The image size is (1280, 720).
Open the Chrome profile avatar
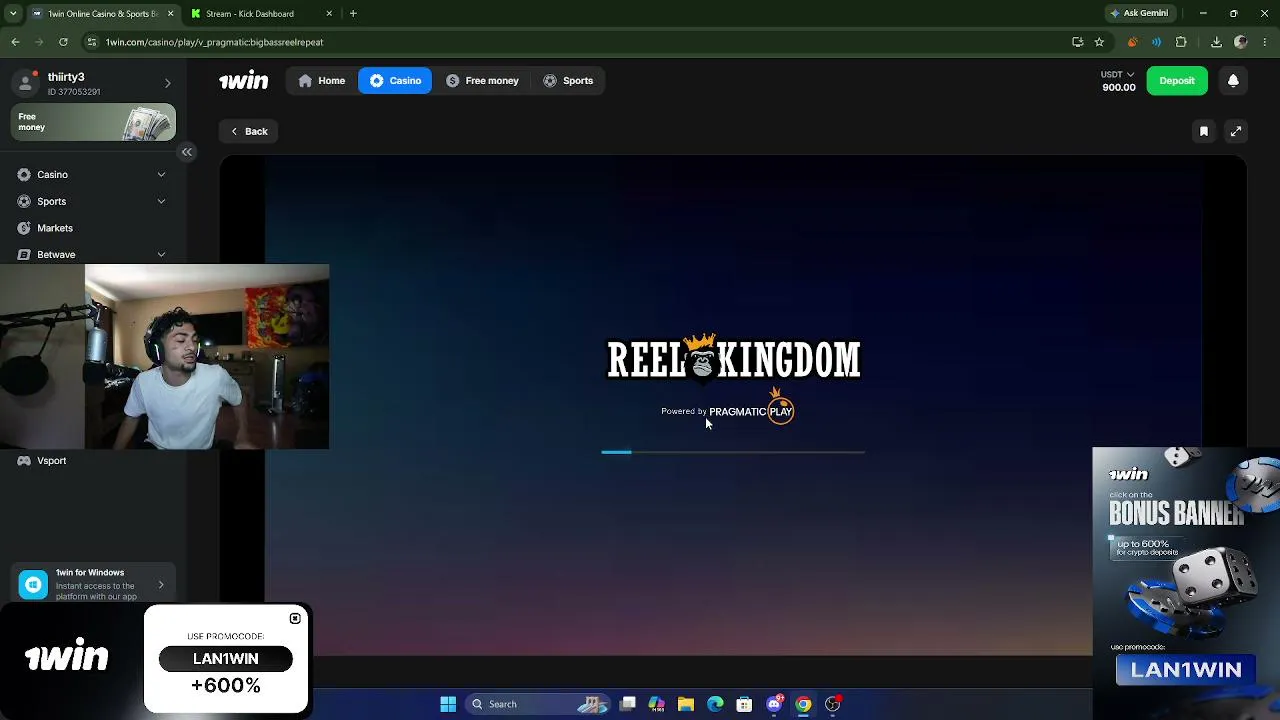click(1241, 42)
